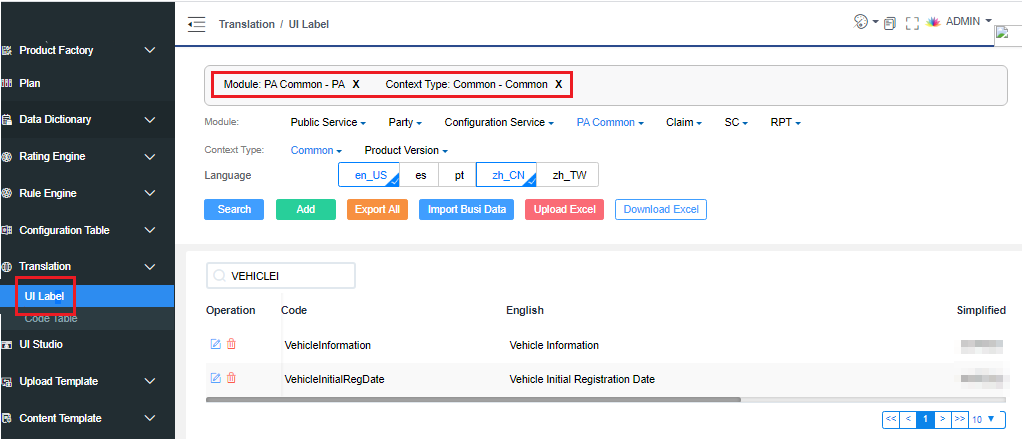Edit the VehicleInformation row
The width and height of the screenshot is (1025, 439).
point(215,345)
